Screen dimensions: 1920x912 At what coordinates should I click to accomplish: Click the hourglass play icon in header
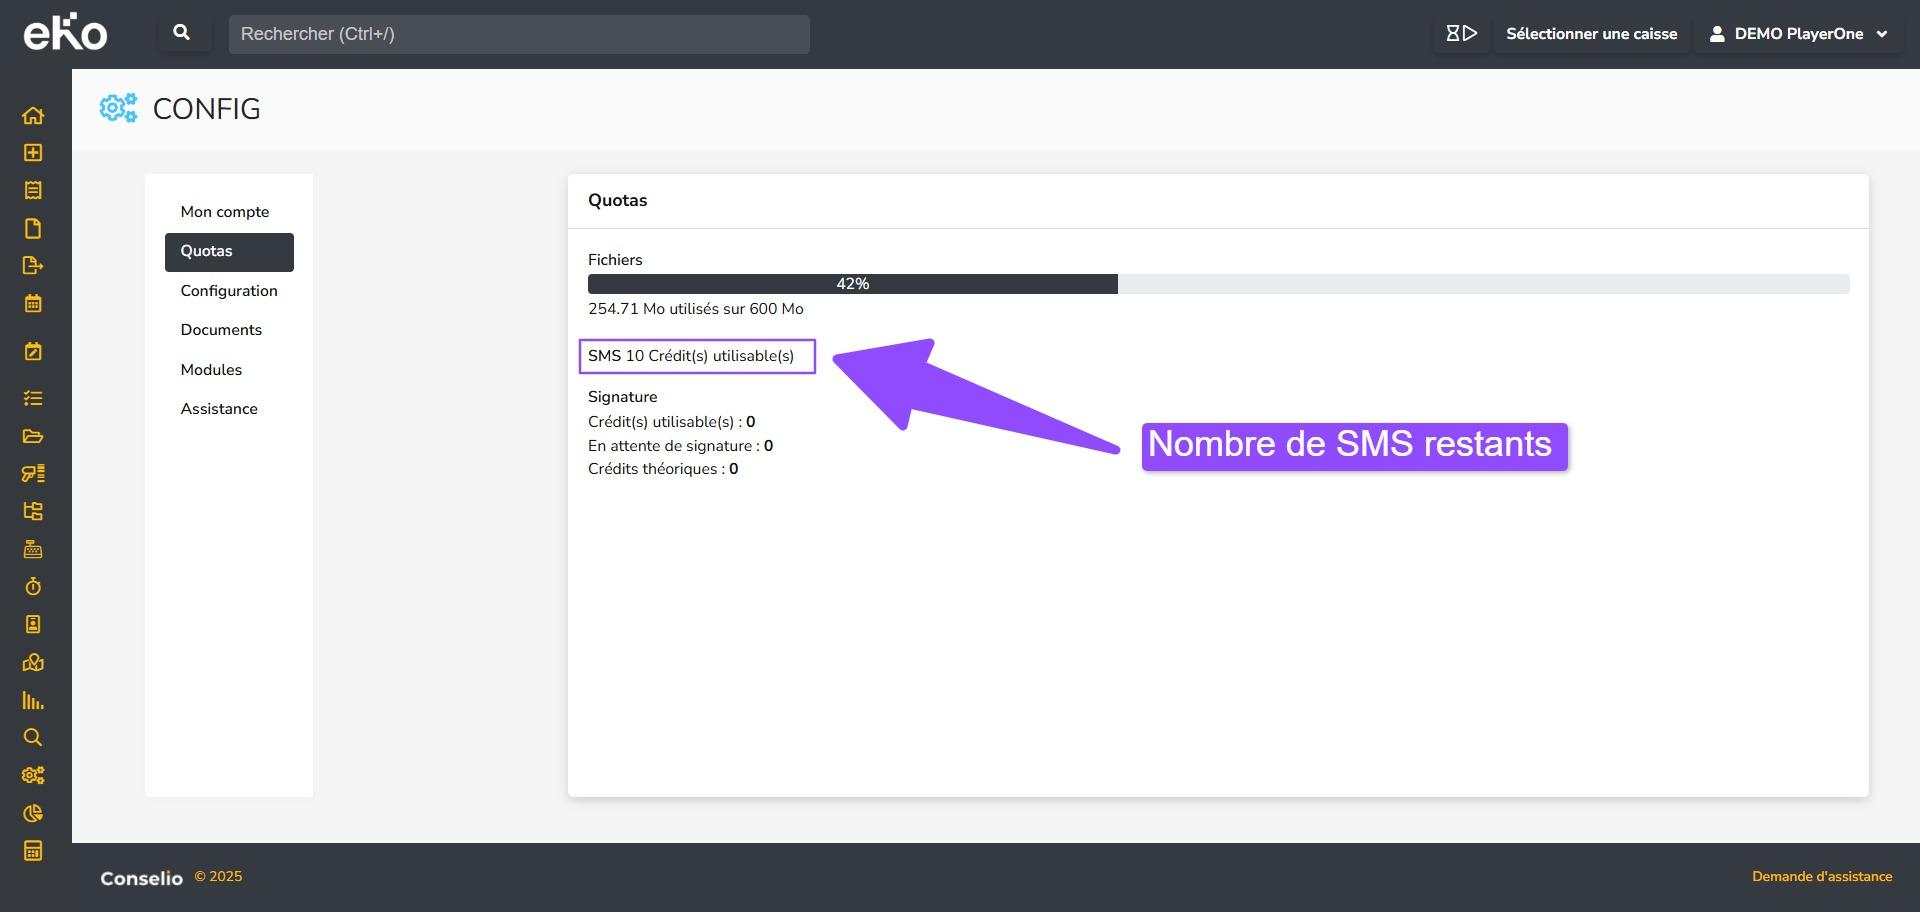[1461, 34]
